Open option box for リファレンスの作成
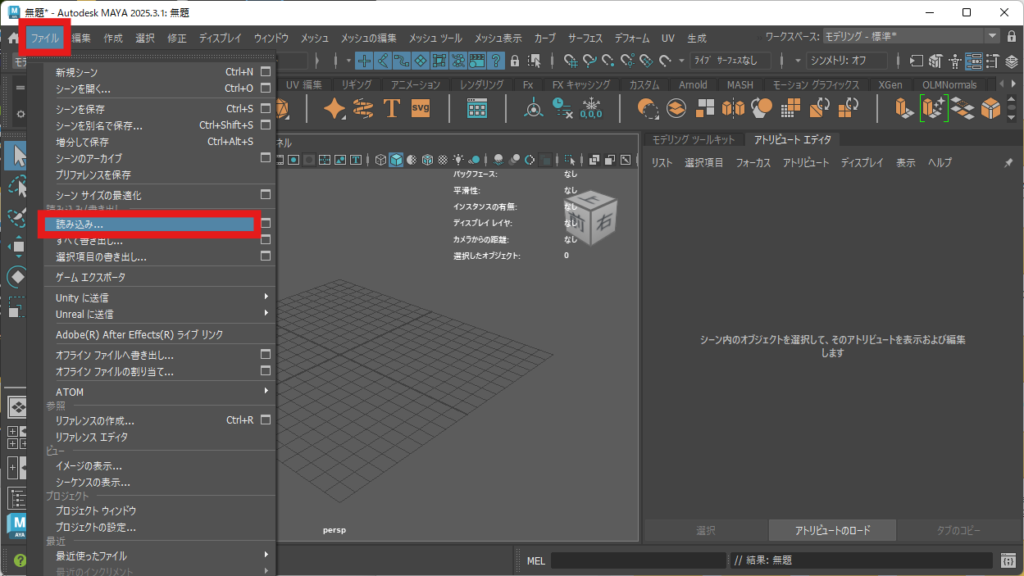Screen dimensions: 1024x576 [x=266, y=421]
